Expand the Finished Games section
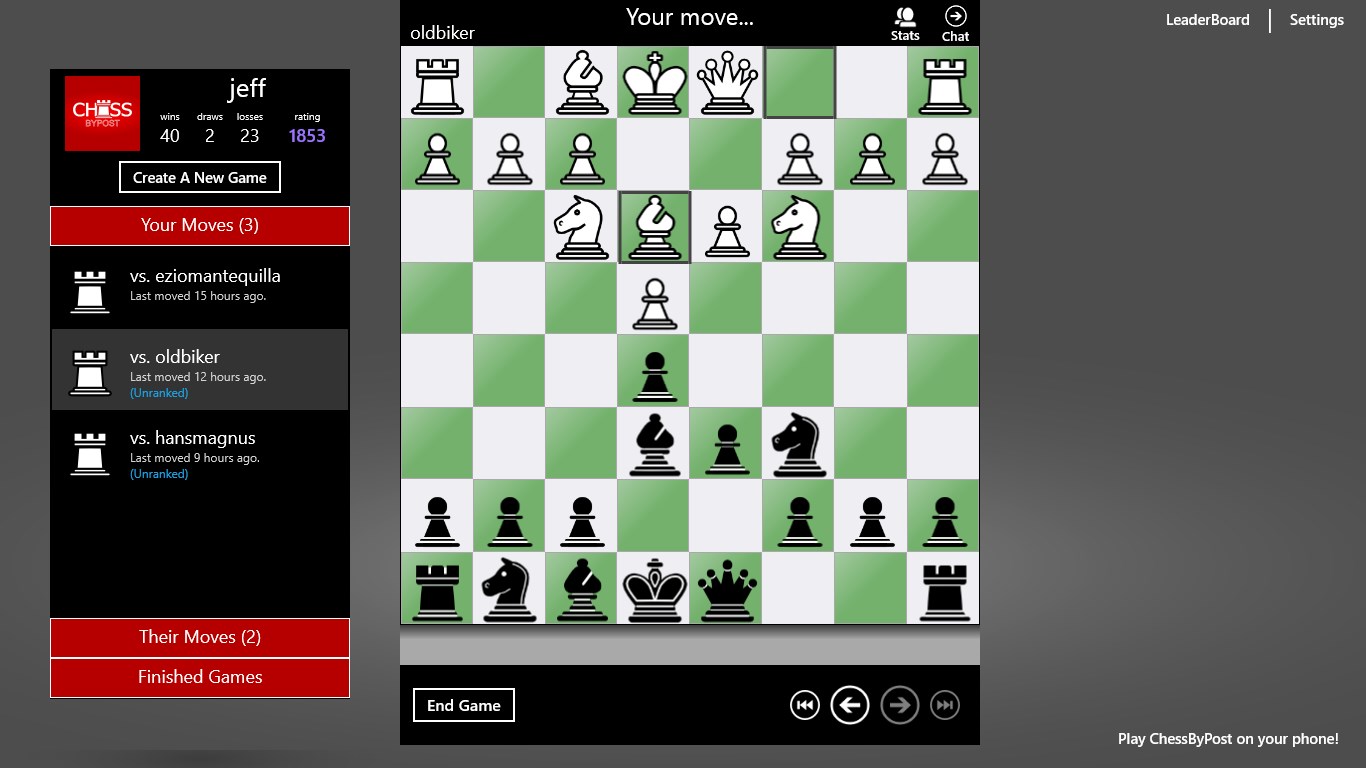The image size is (1366, 768). [x=200, y=678]
